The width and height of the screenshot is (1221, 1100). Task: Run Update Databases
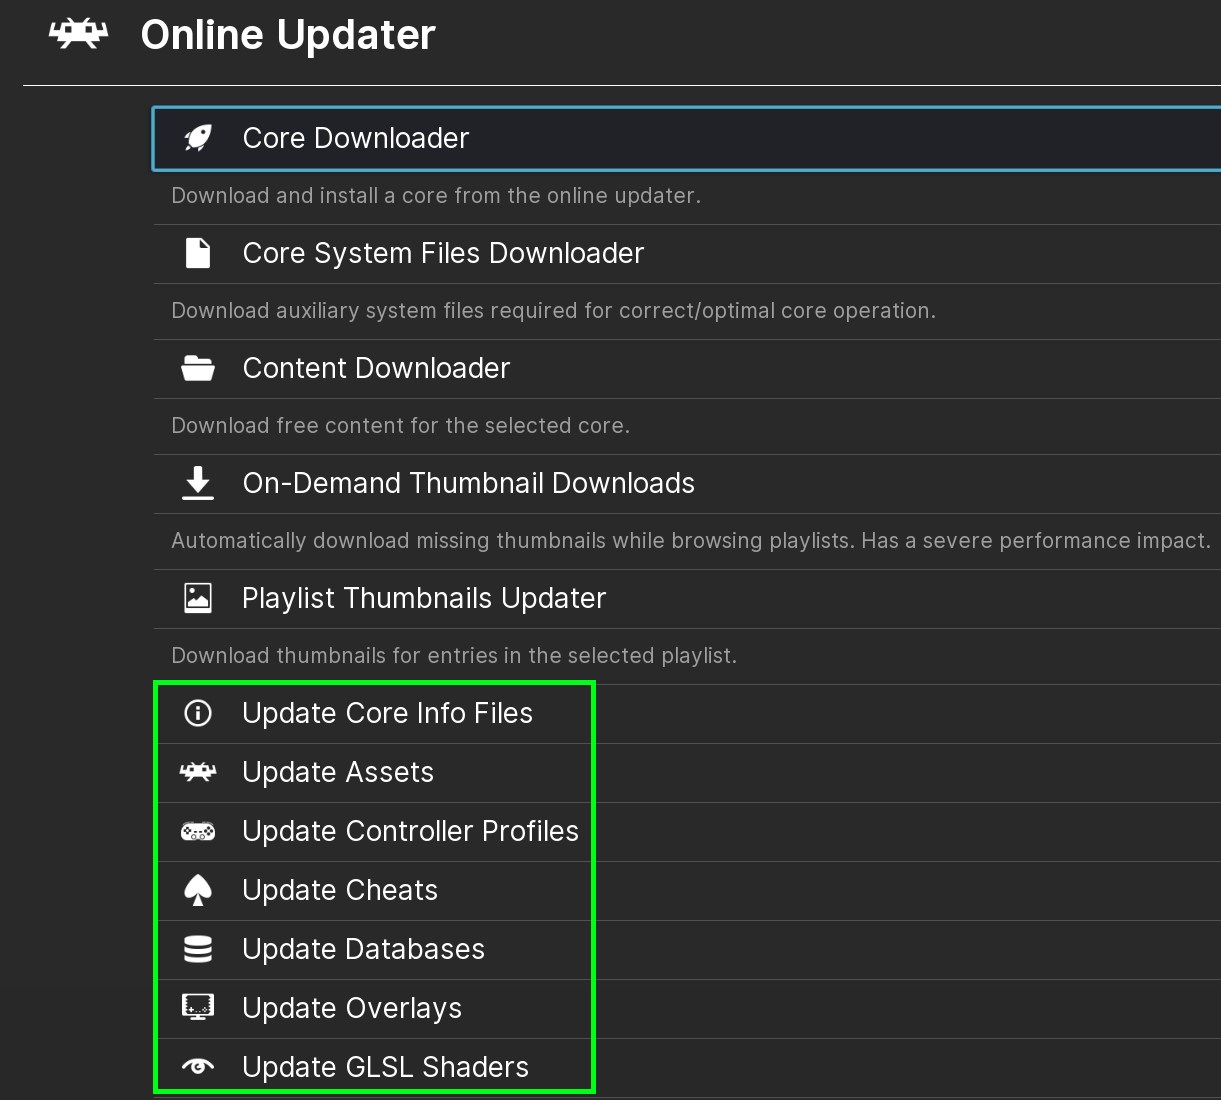tap(687, 950)
